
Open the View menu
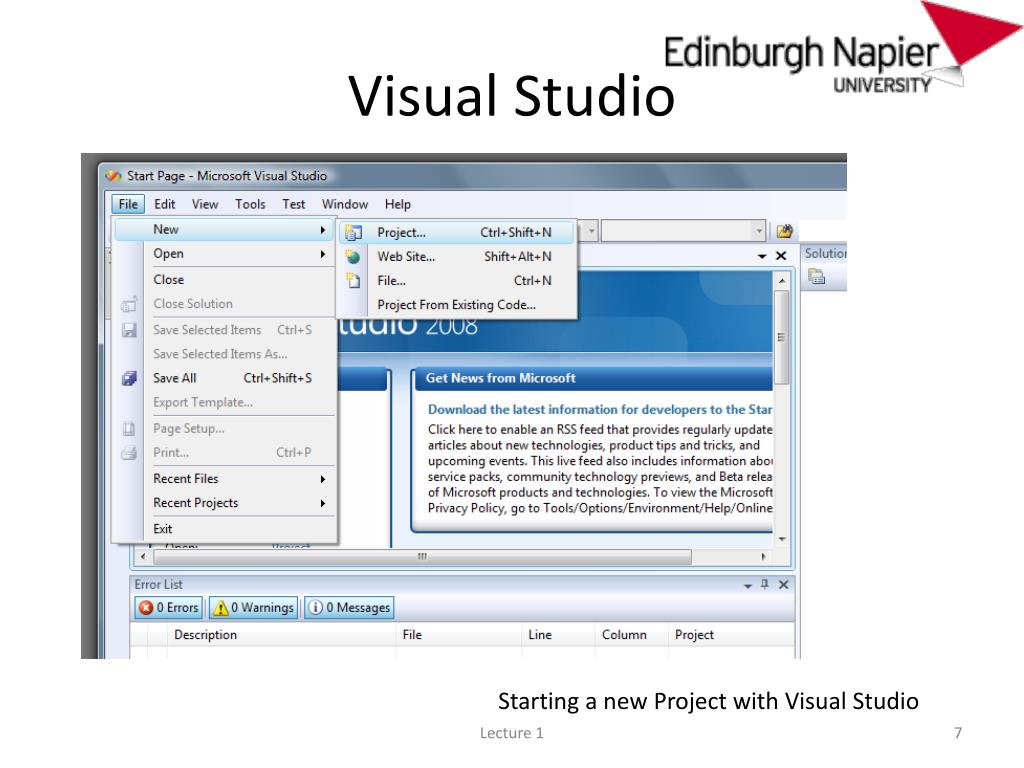pyautogui.click(x=205, y=204)
